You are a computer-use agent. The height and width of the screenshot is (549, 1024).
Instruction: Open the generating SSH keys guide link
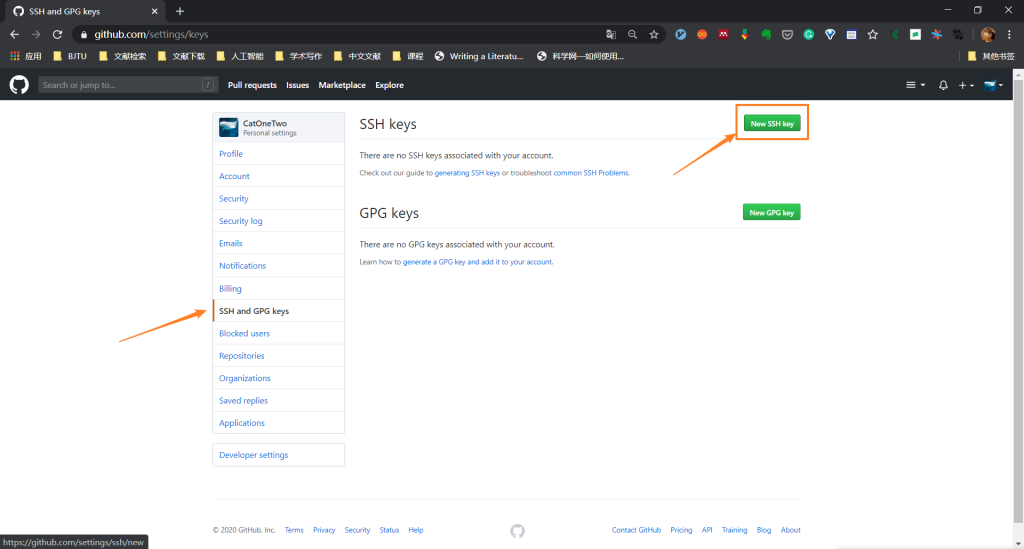pos(467,173)
